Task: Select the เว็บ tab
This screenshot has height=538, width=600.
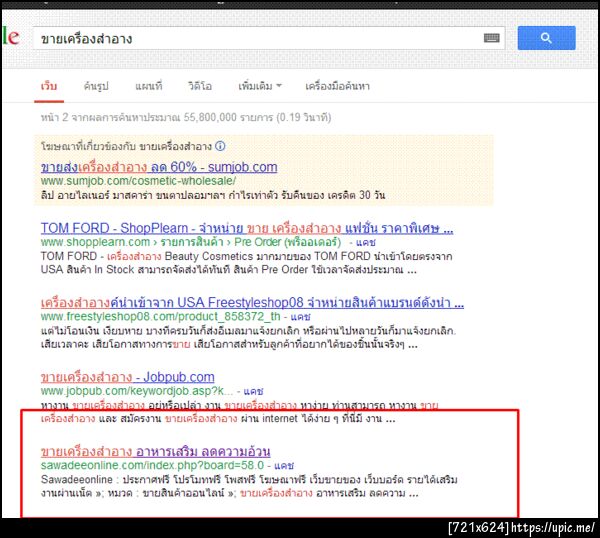Action: pyautogui.click(x=49, y=86)
